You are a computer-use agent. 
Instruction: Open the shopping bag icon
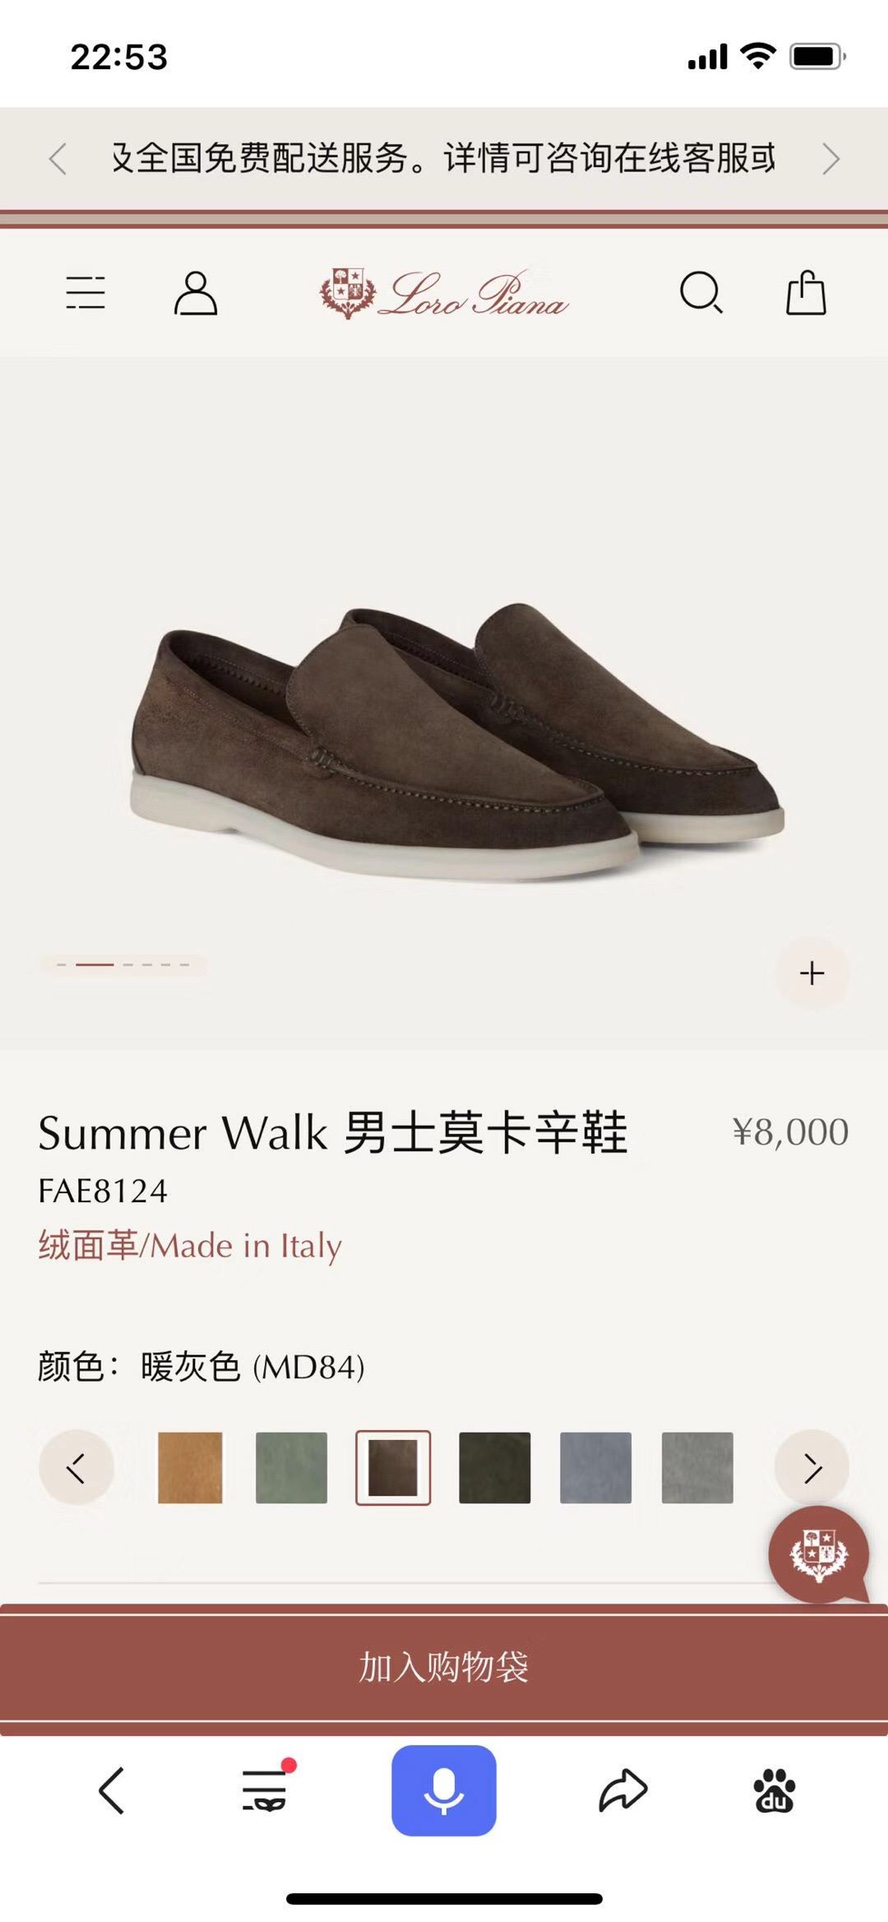(806, 292)
